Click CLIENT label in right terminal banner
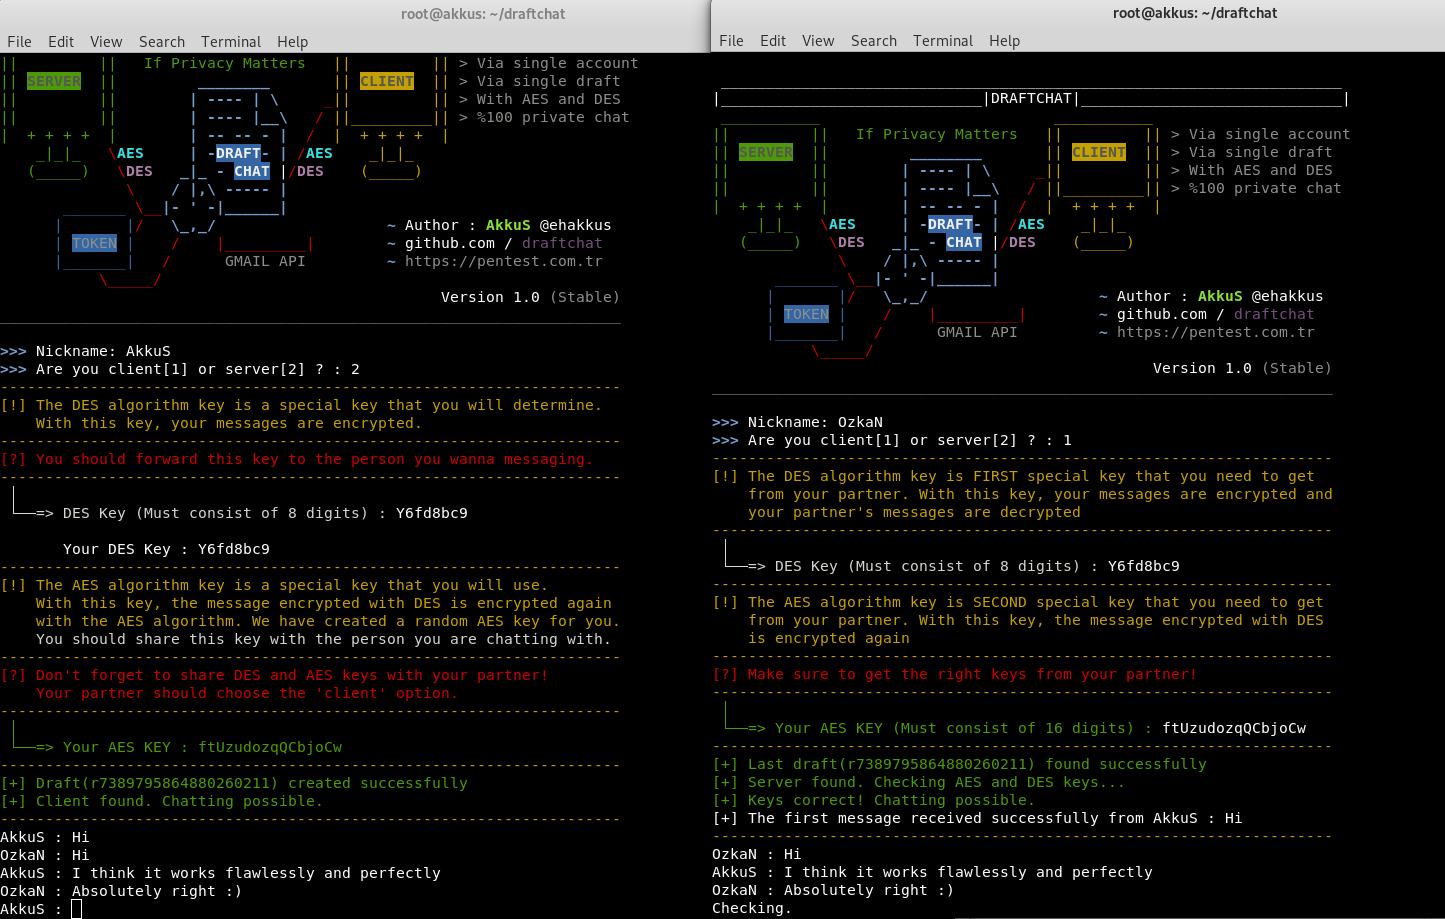 (1099, 152)
